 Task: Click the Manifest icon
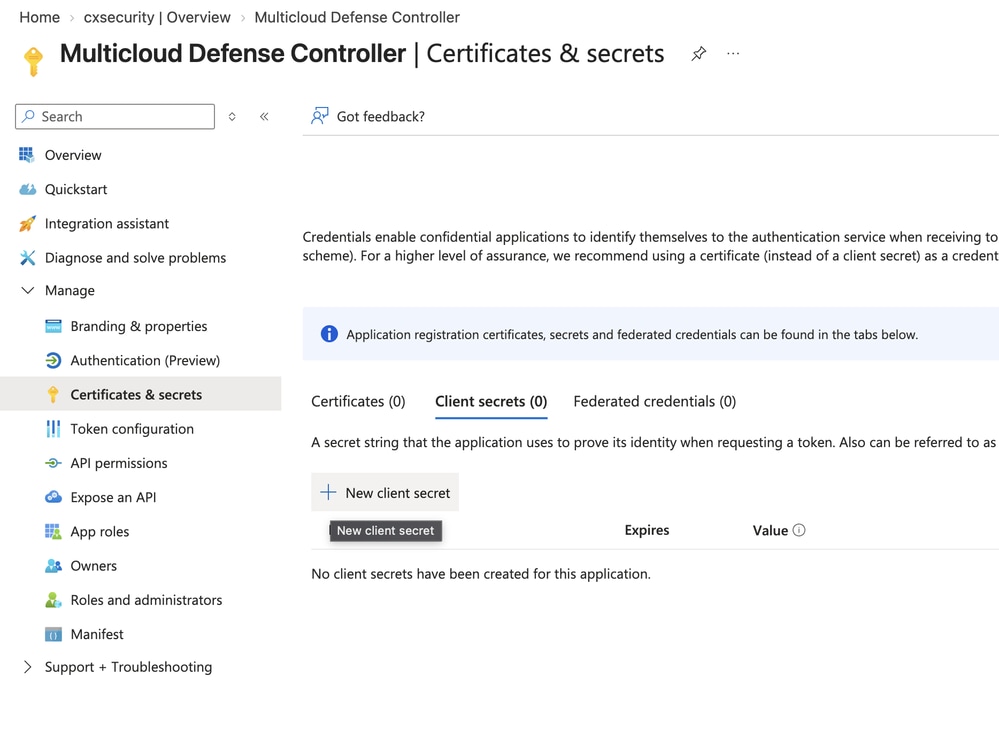coord(54,635)
